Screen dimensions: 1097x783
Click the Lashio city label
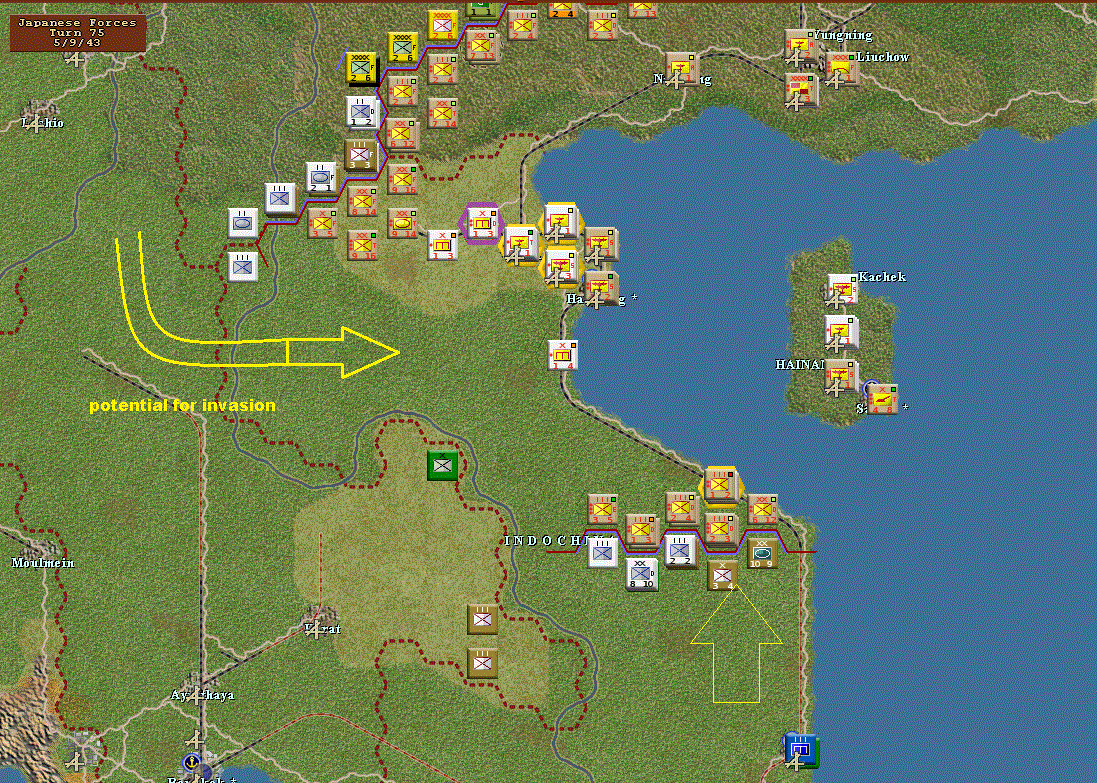point(43,123)
